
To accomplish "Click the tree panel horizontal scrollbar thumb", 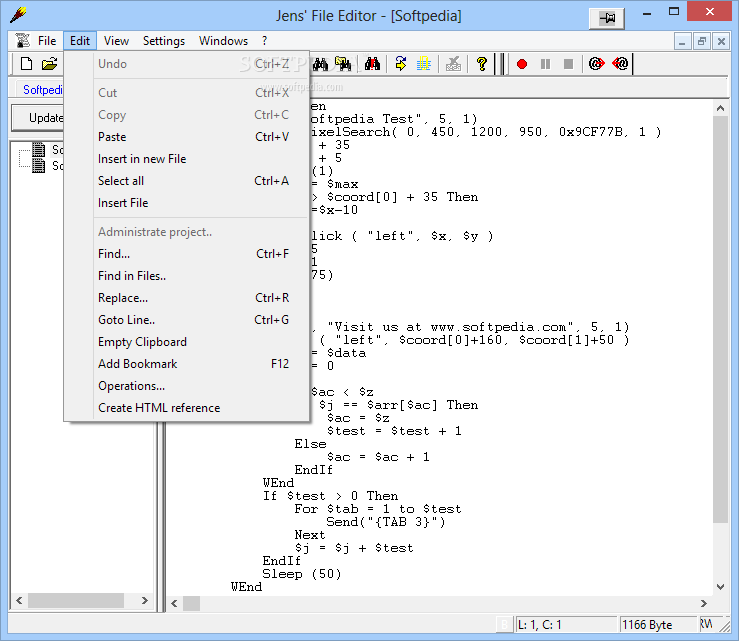I will [x=76, y=600].
